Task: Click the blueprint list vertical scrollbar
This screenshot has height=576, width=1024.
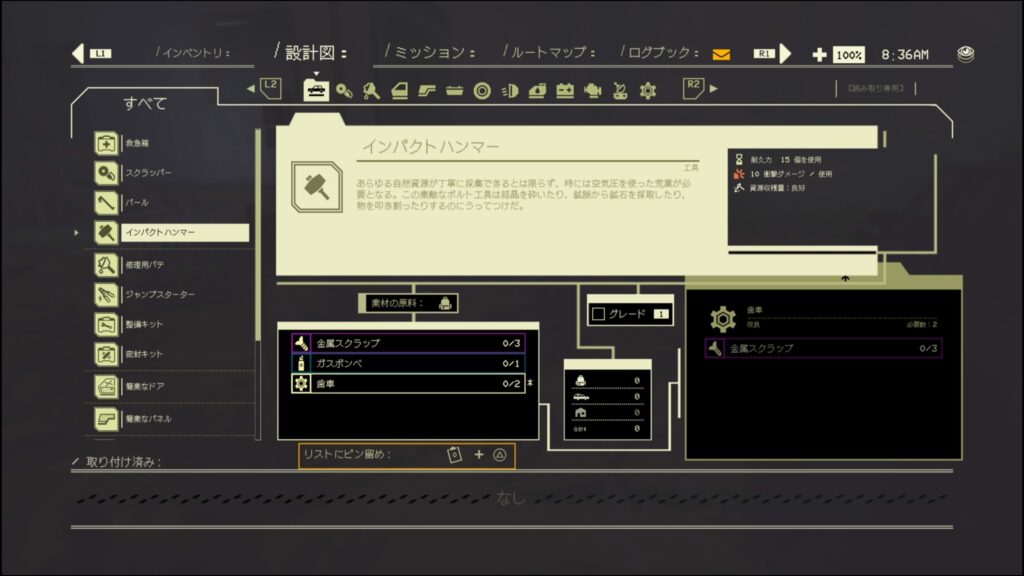Action: (258, 280)
